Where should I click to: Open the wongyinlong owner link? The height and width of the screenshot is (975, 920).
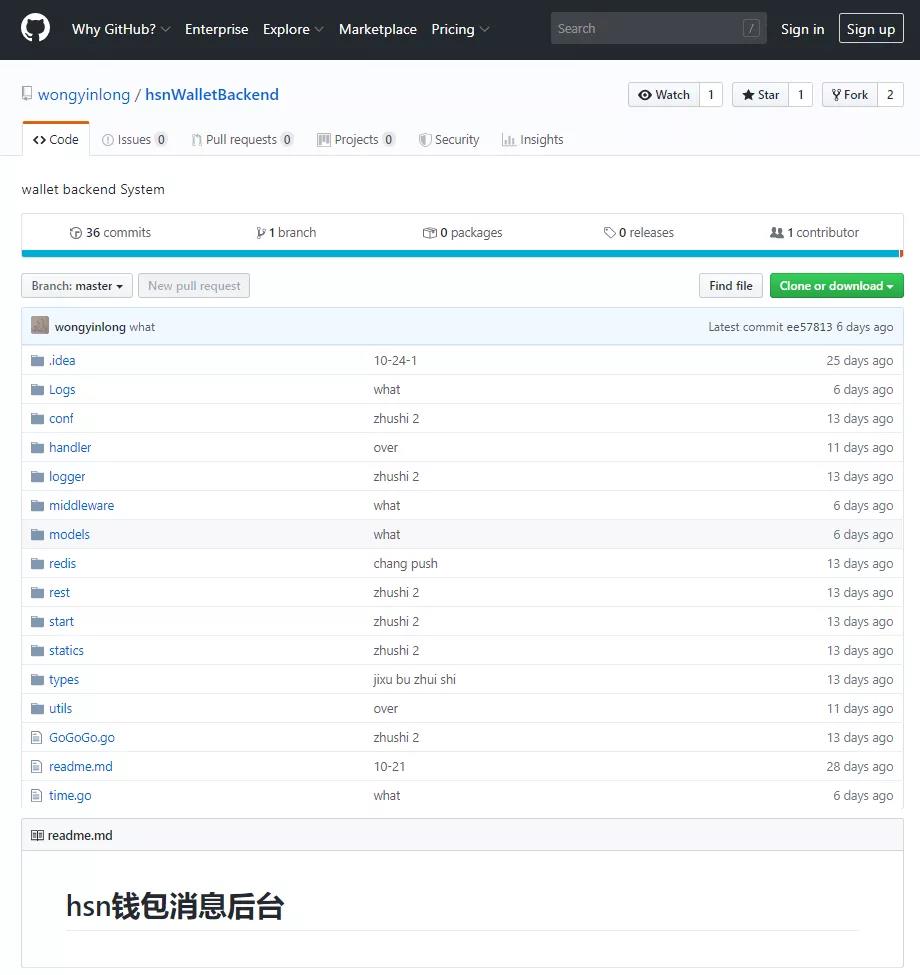84,95
